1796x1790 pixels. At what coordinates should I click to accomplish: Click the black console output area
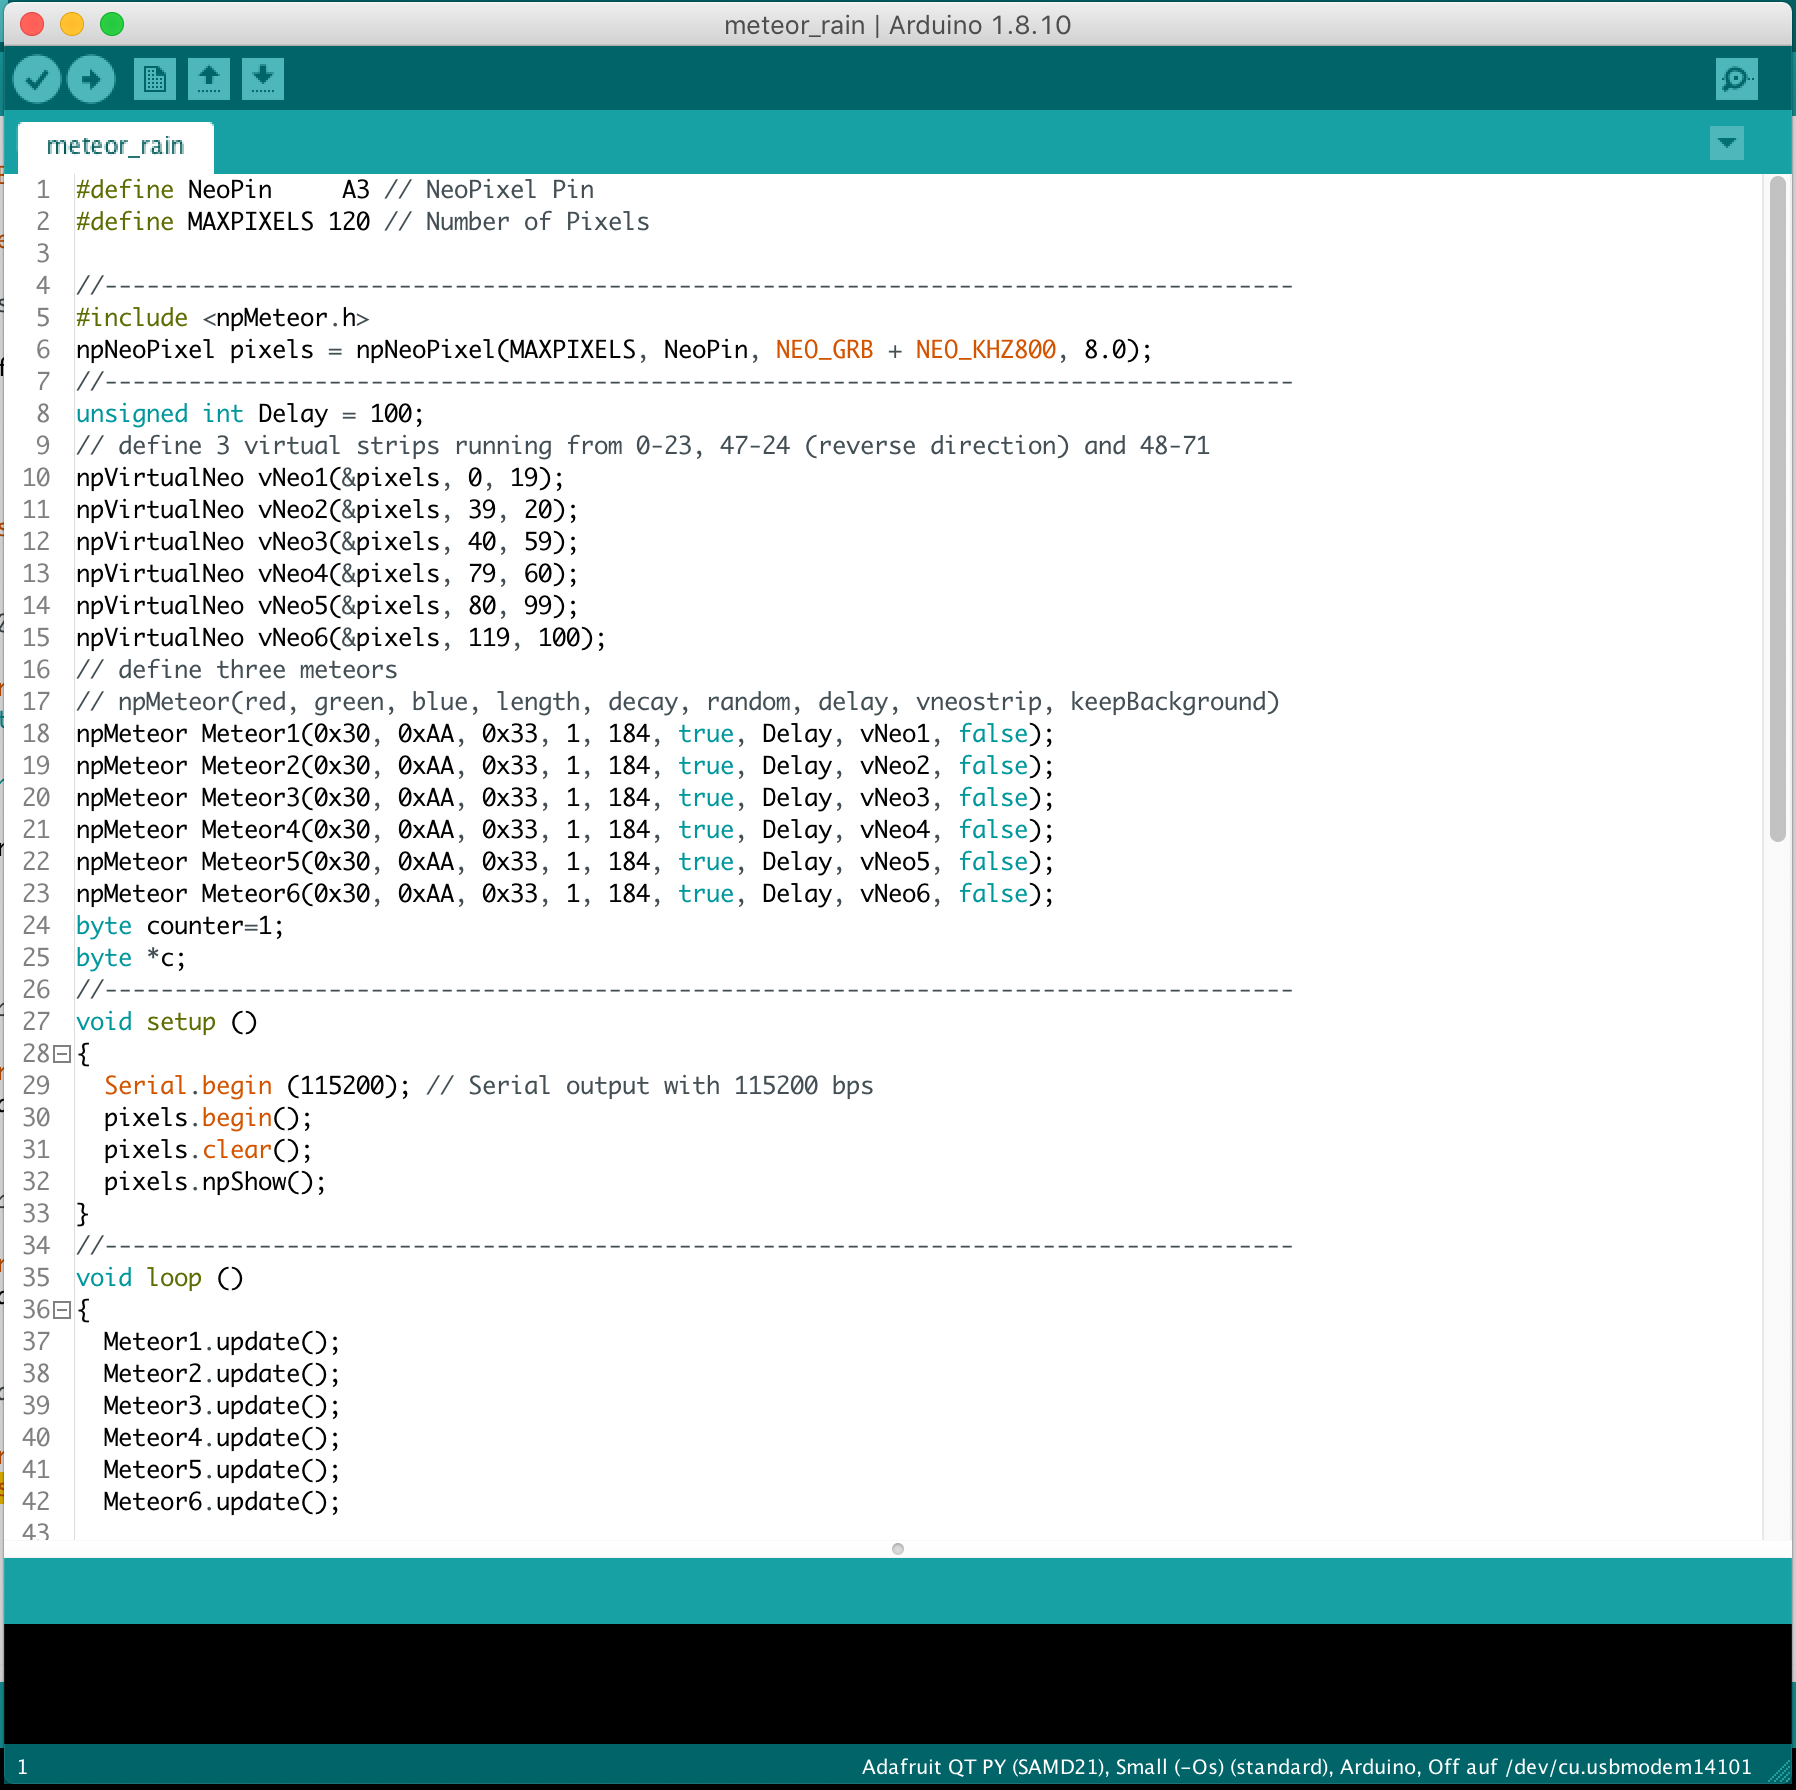[898, 1684]
